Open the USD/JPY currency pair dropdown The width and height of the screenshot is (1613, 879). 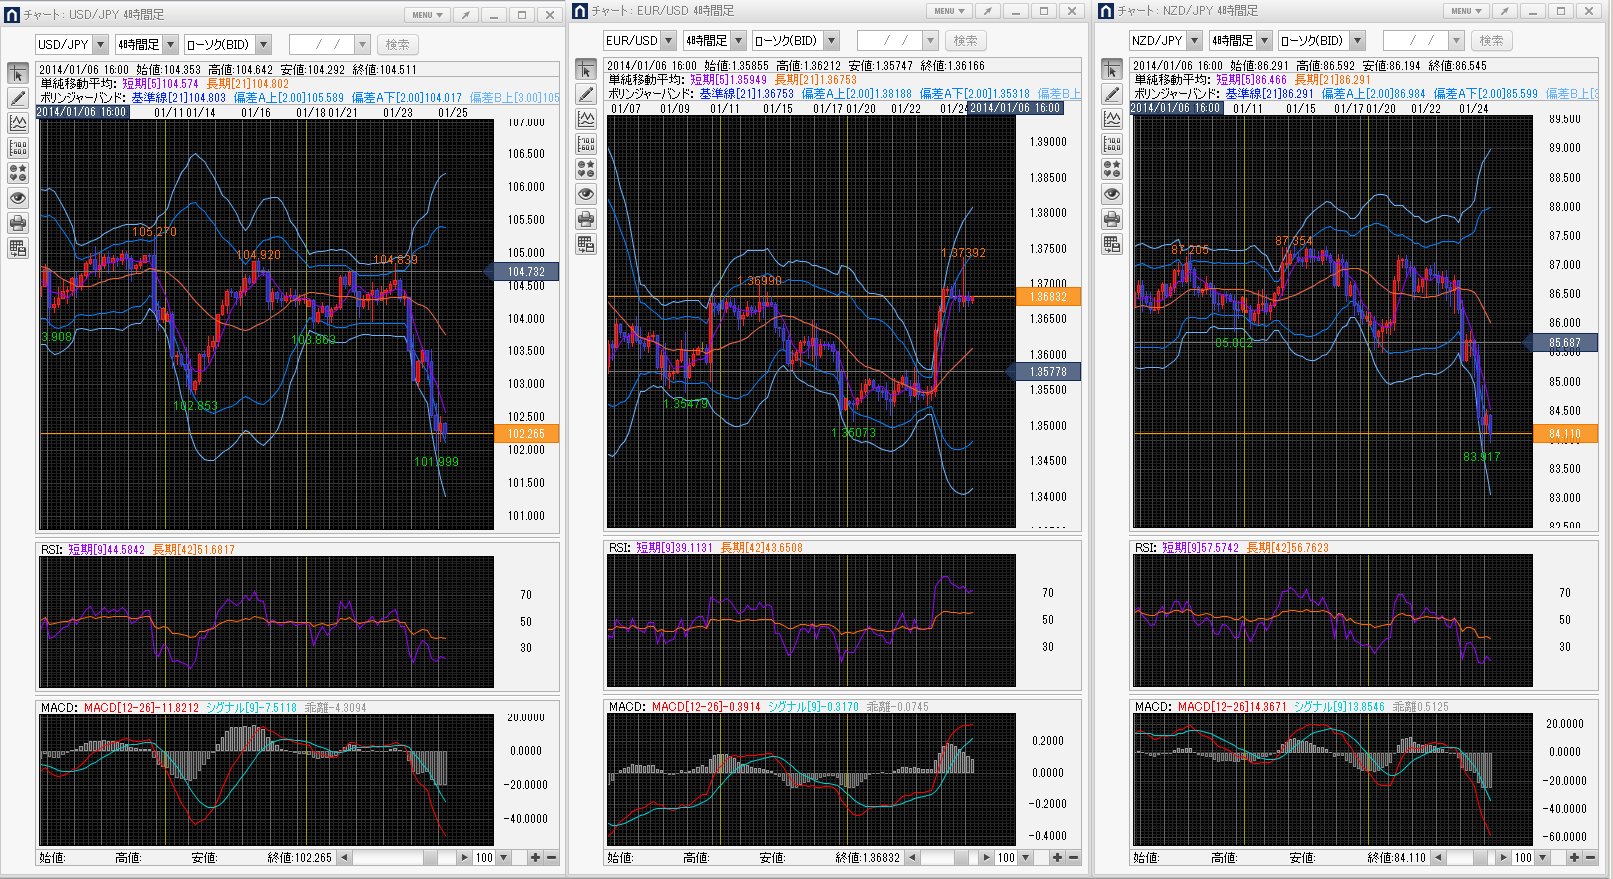(x=100, y=45)
